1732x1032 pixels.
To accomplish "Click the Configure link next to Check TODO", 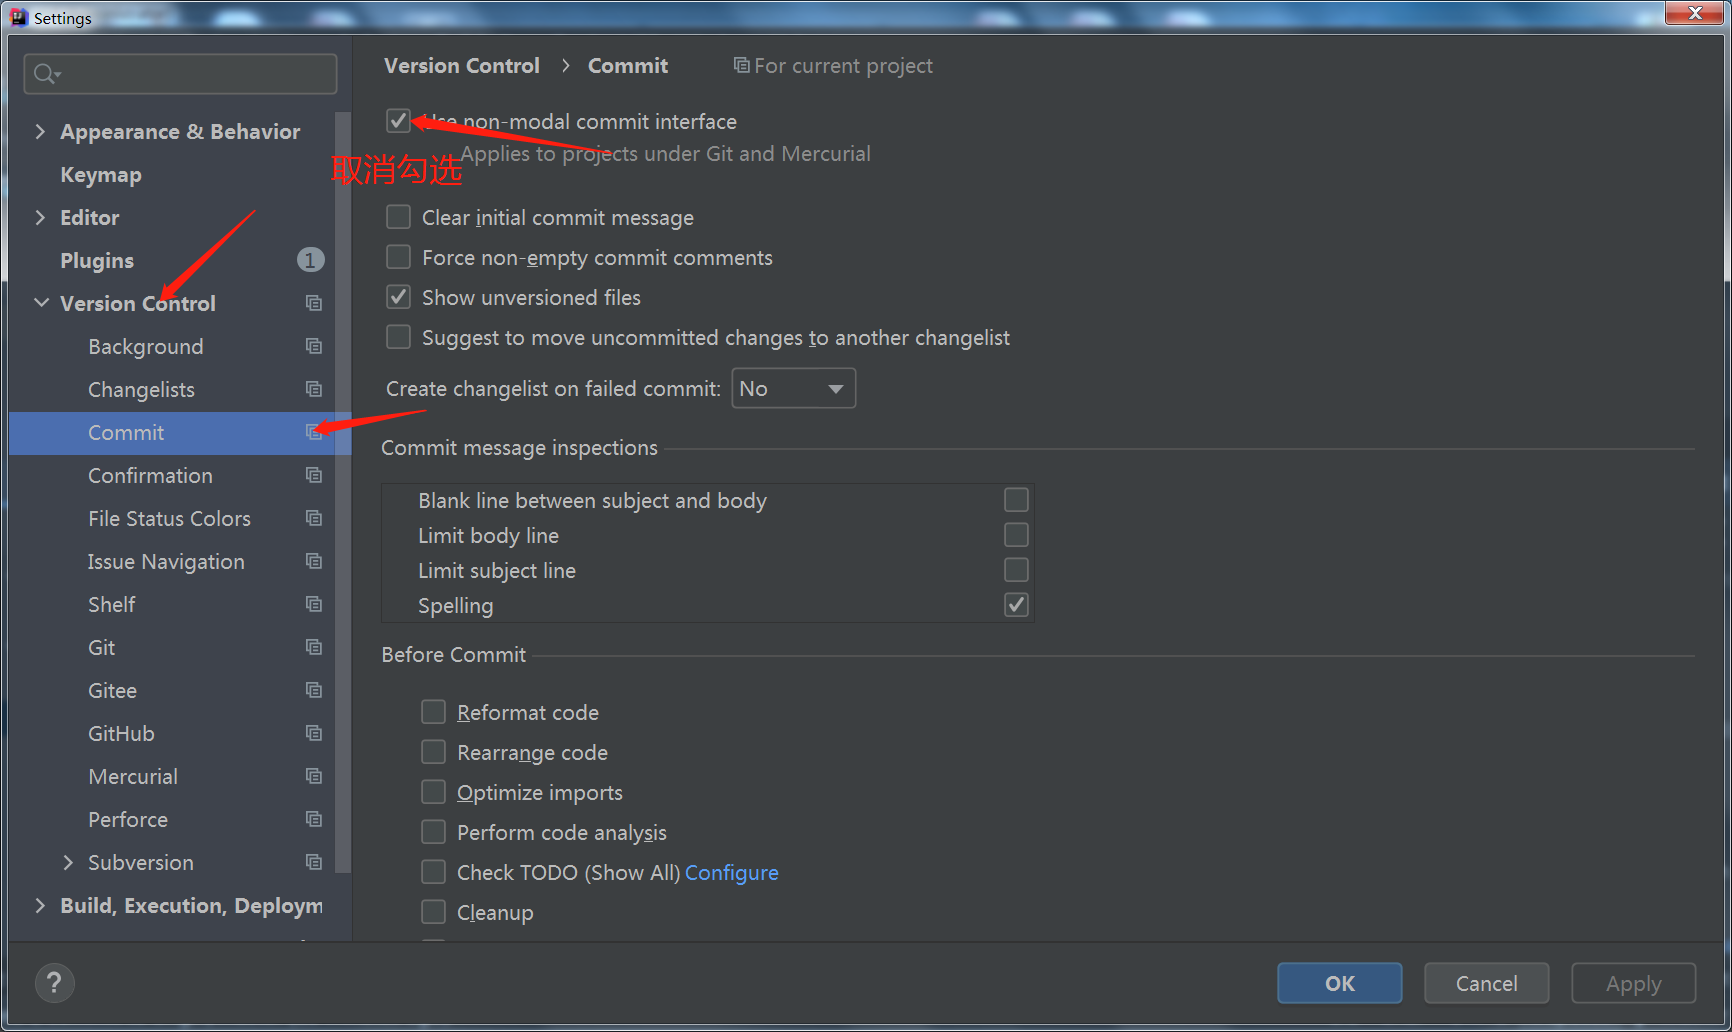I will tap(731, 872).
